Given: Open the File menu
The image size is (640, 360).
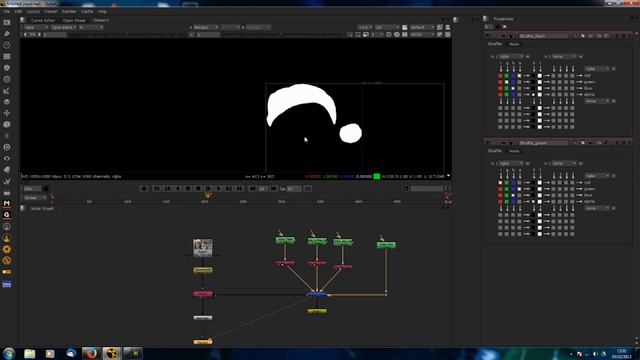Looking at the screenshot, I should point(7,11).
